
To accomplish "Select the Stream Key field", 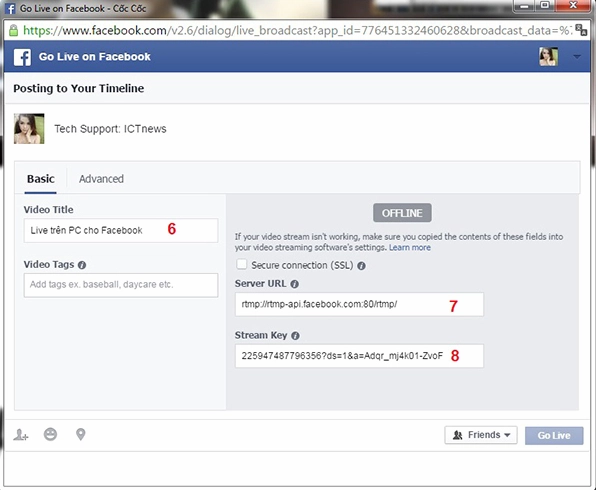I will click(x=359, y=356).
